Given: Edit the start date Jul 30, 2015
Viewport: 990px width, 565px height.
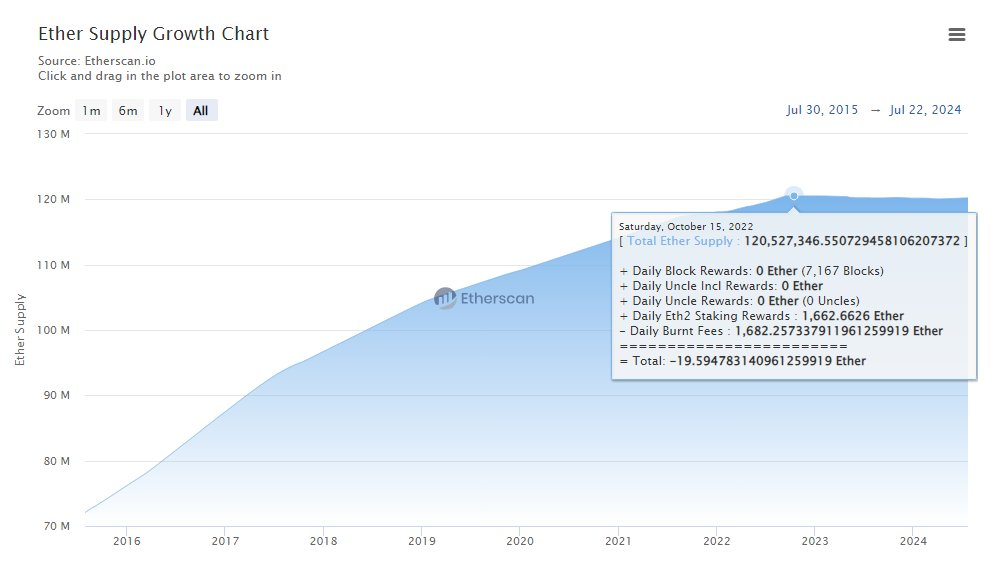Looking at the screenshot, I should pos(822,110).
